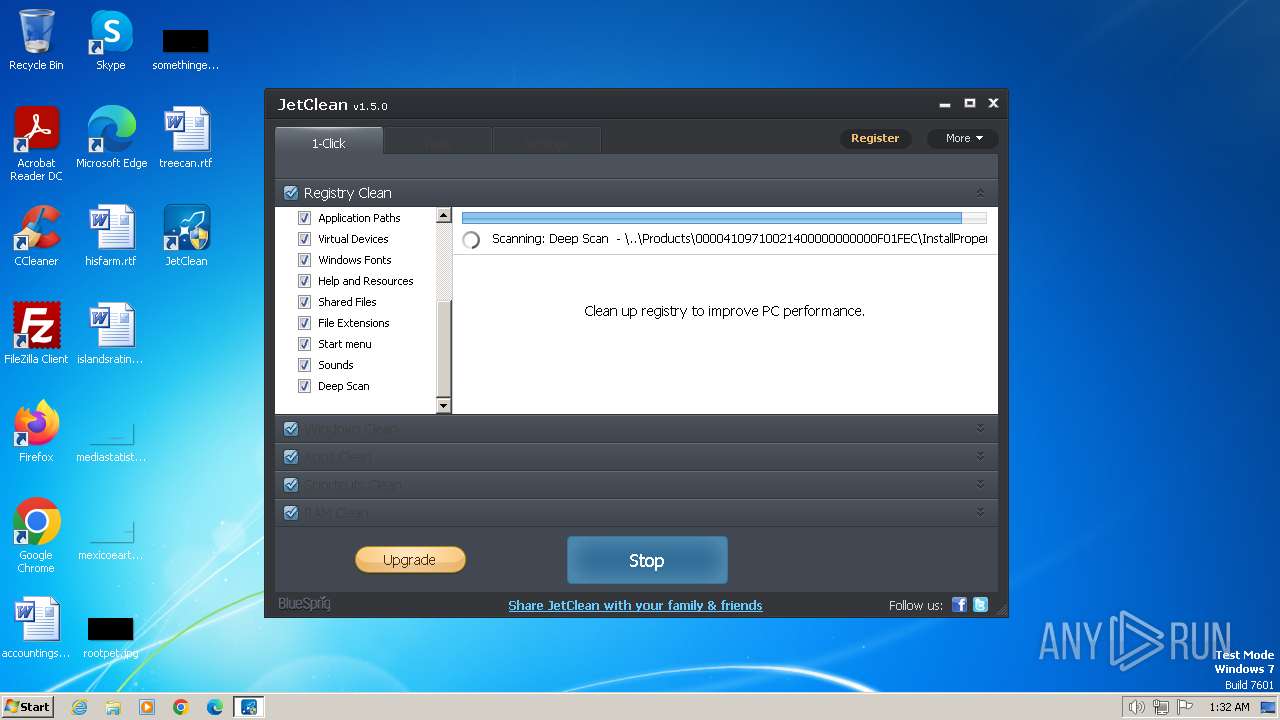Image resolution: width=1280 pixels, height=720 pixels.
Task: Click registry list scroll down arrow
Action: [x=444, y=406]
